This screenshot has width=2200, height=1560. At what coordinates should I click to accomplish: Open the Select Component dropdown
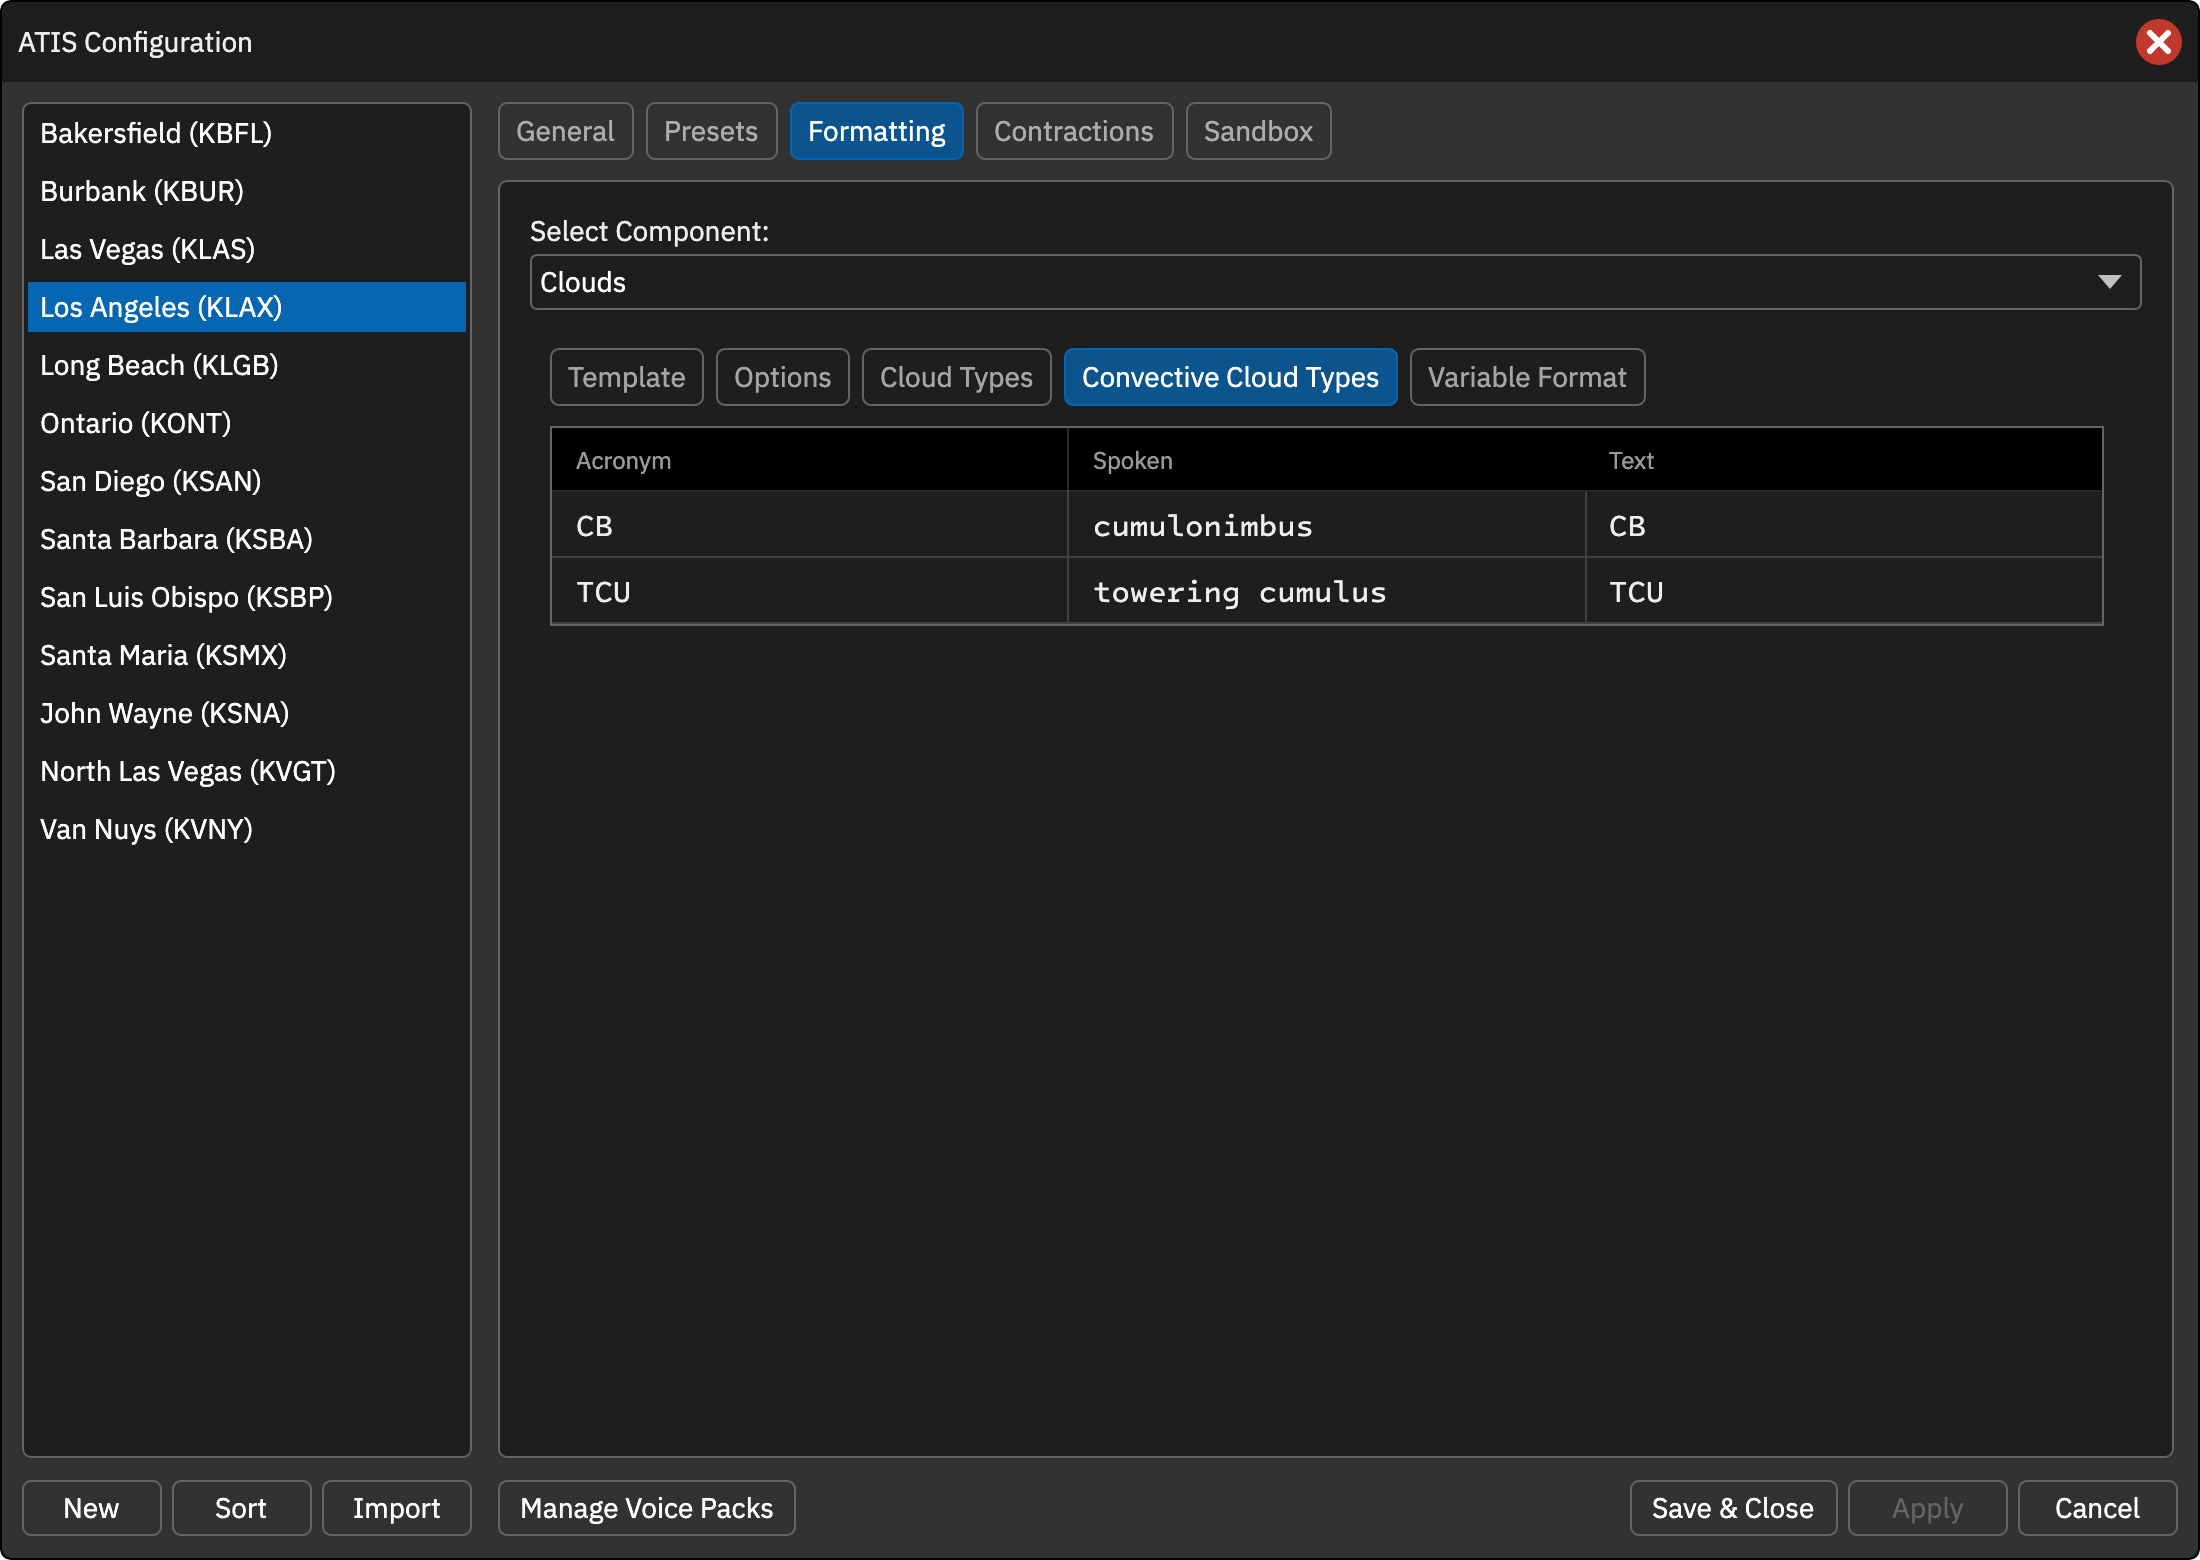point(1335,282)
